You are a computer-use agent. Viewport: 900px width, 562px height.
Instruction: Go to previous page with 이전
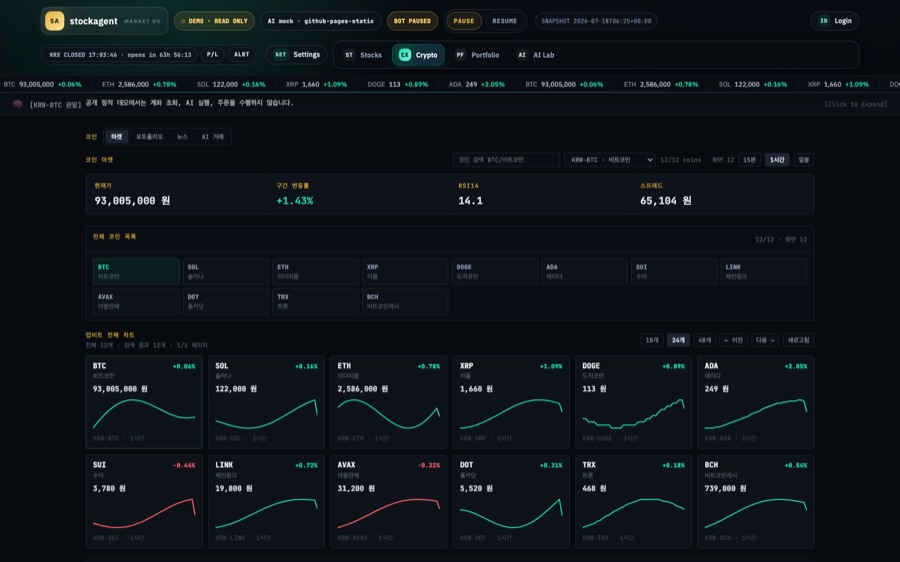(x=734, y=340)
